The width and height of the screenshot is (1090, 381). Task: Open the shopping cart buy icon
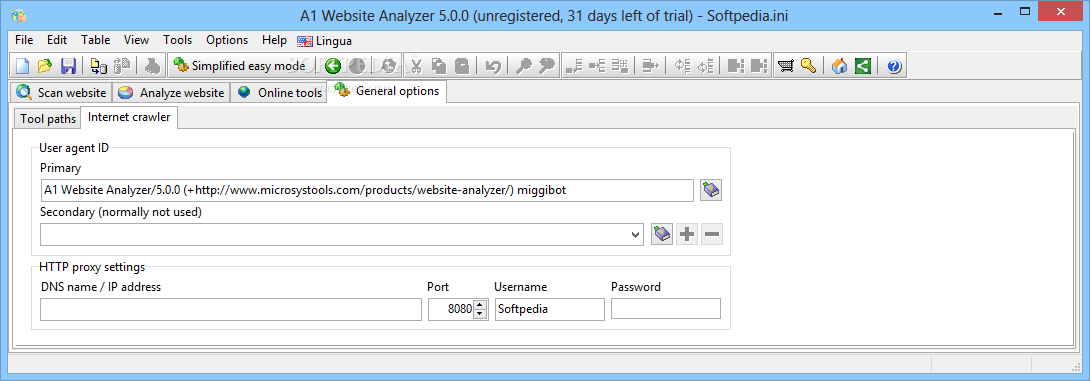[x=786, y=66]
